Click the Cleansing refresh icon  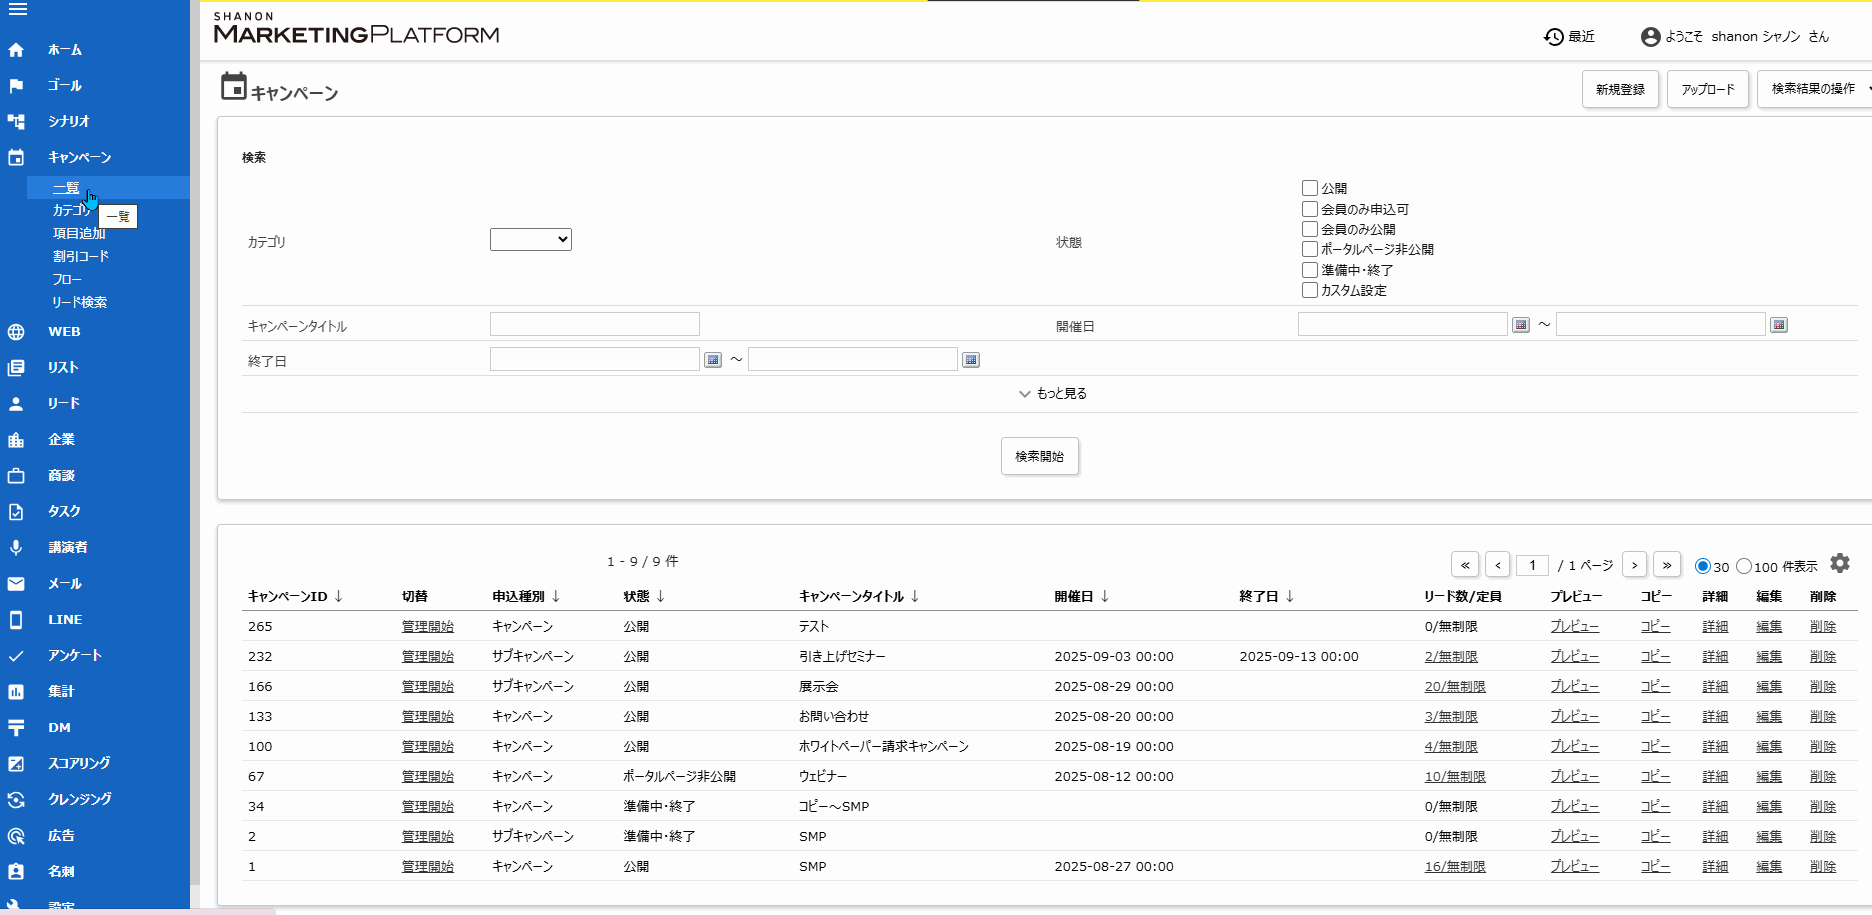(x=16, y=800)
